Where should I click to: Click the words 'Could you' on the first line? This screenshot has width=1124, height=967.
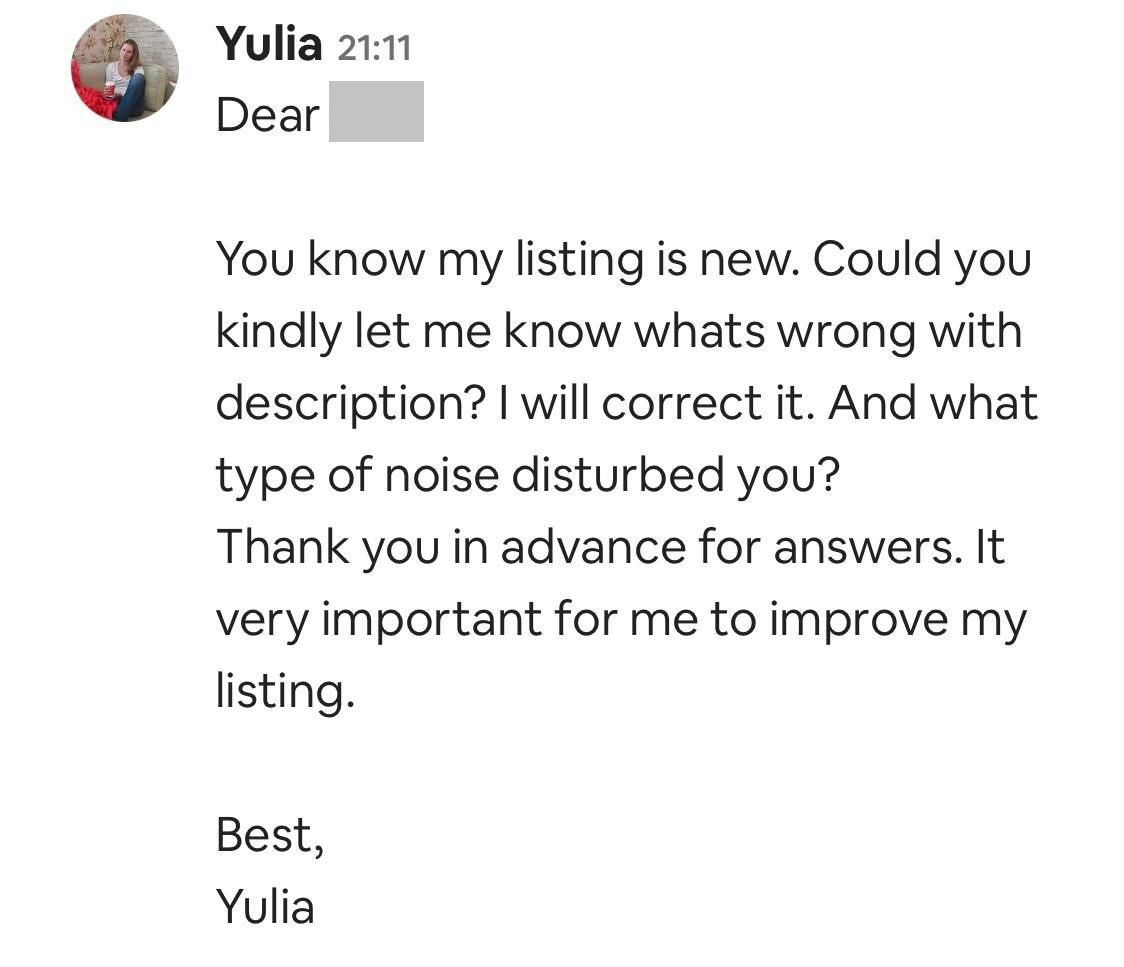922,259
